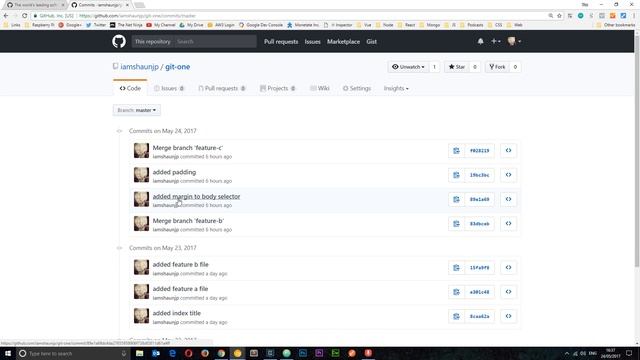640x360 pixels.
Task: Open the hash link for "added feature a file"
Action: click(479, 292)
